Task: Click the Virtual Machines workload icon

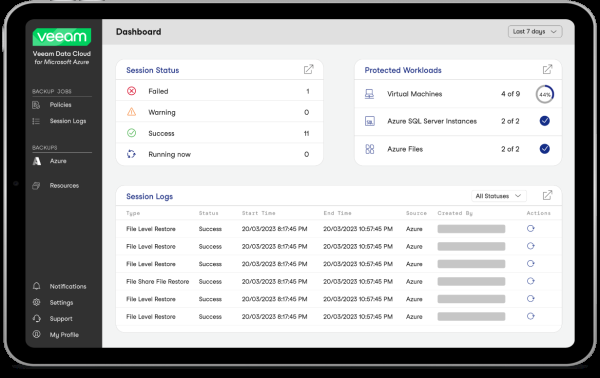Action: point(369,94)
